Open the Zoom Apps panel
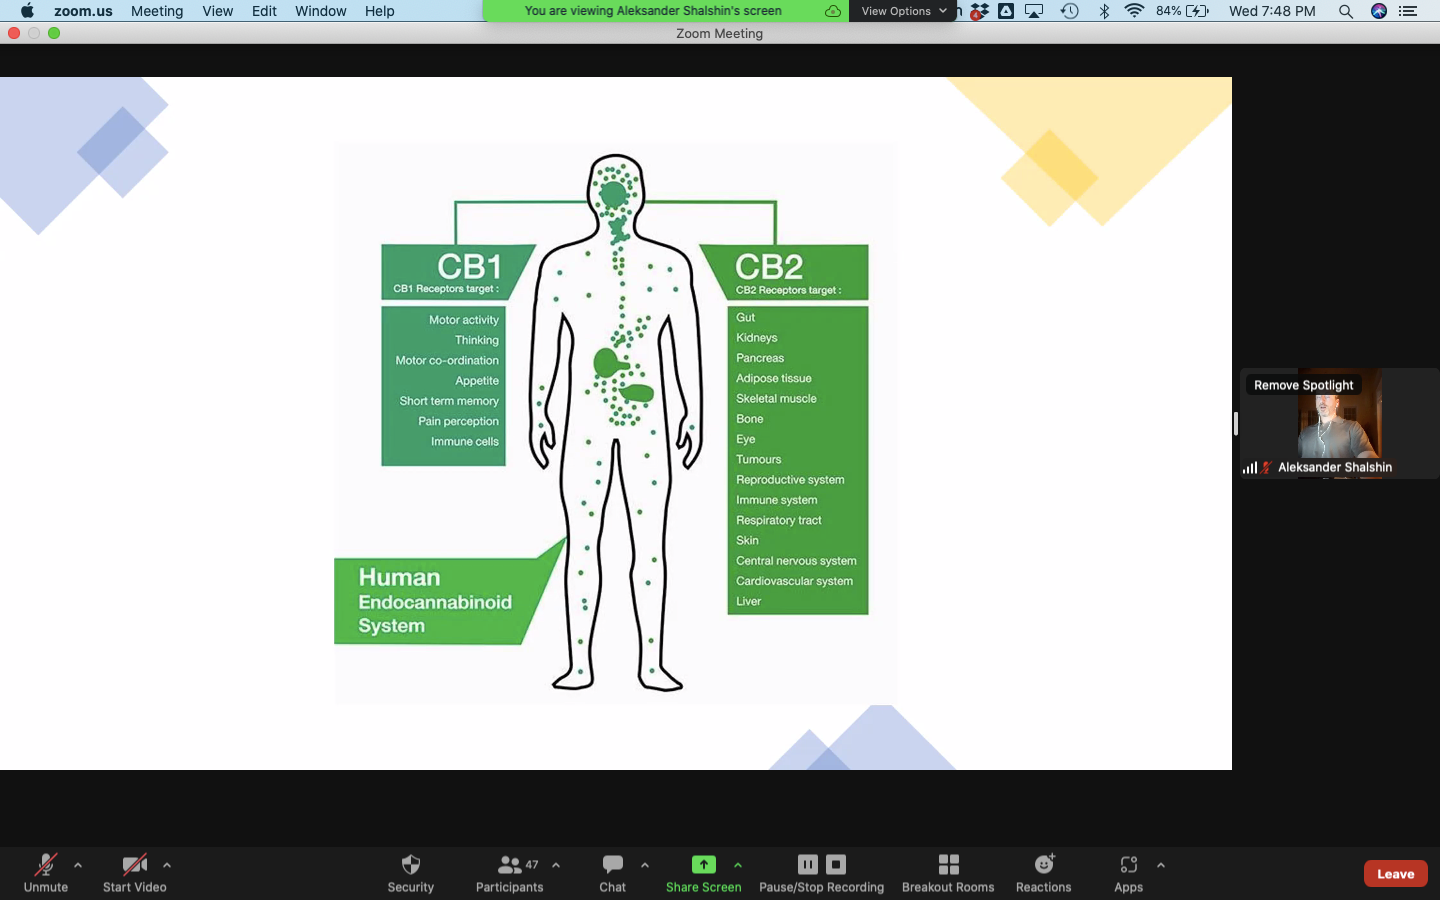Viewport: 1440px width, 900px height. click(x=1128, y=872)
